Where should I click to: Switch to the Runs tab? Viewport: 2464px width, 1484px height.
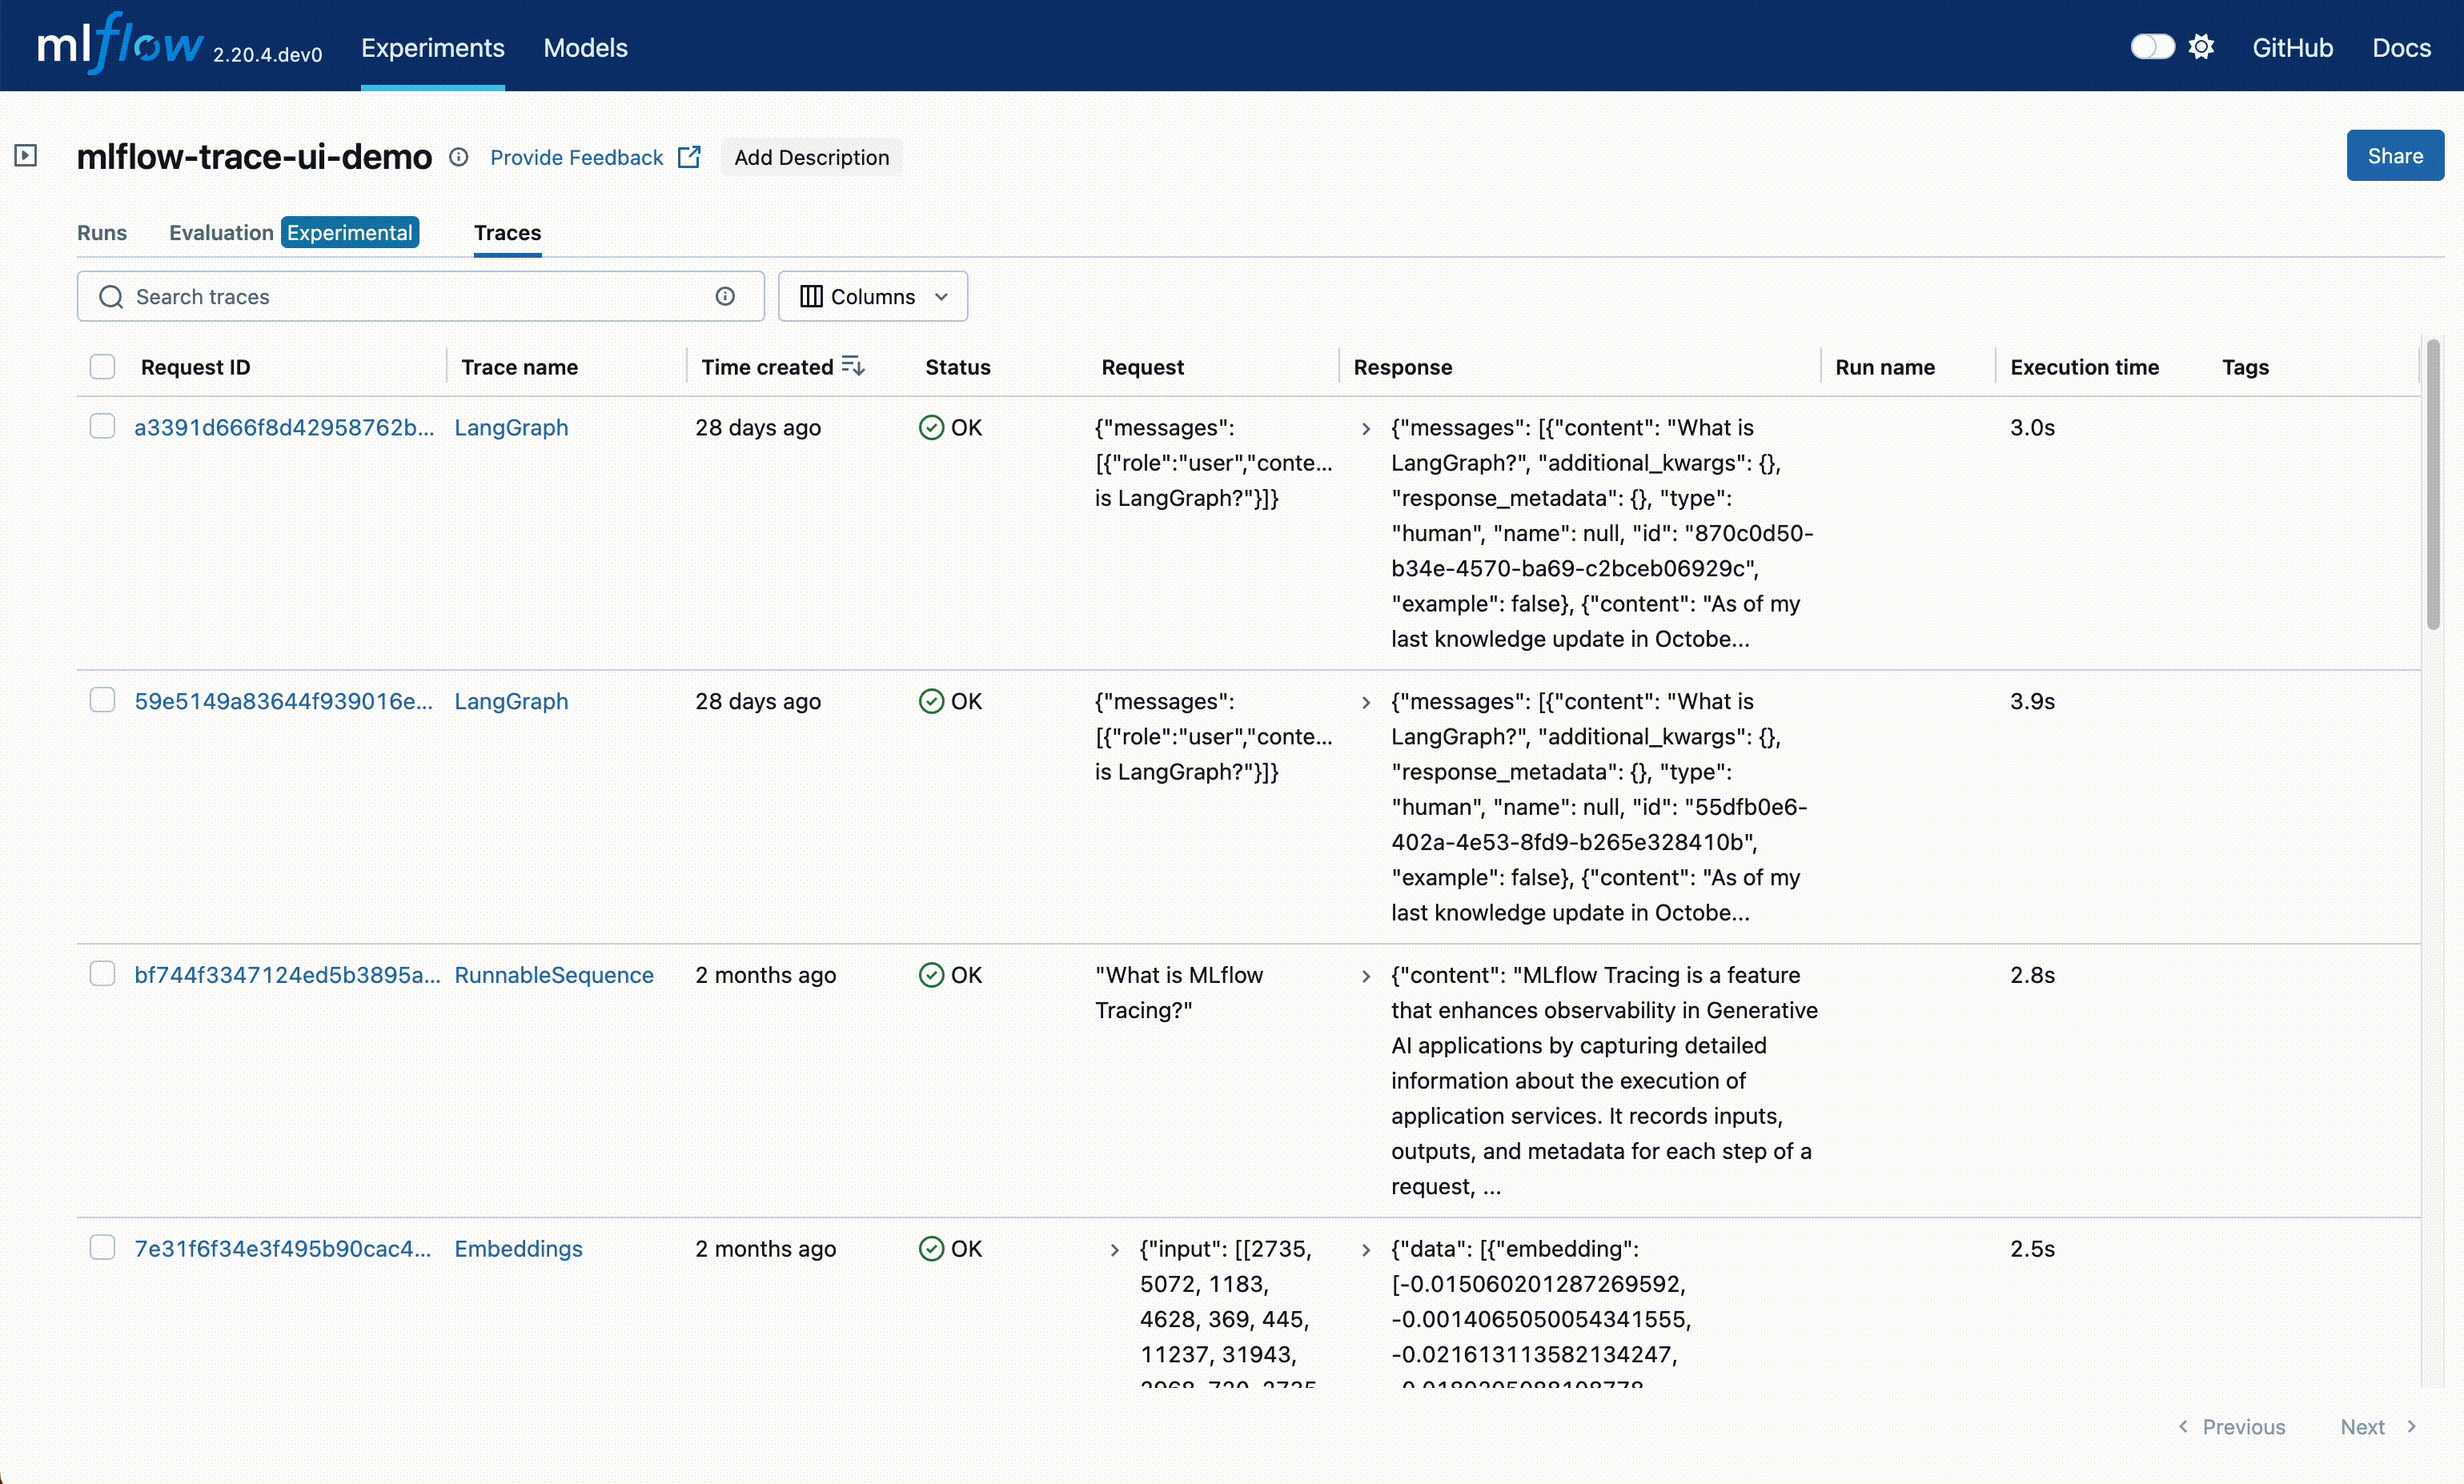[x=102, y=233]
